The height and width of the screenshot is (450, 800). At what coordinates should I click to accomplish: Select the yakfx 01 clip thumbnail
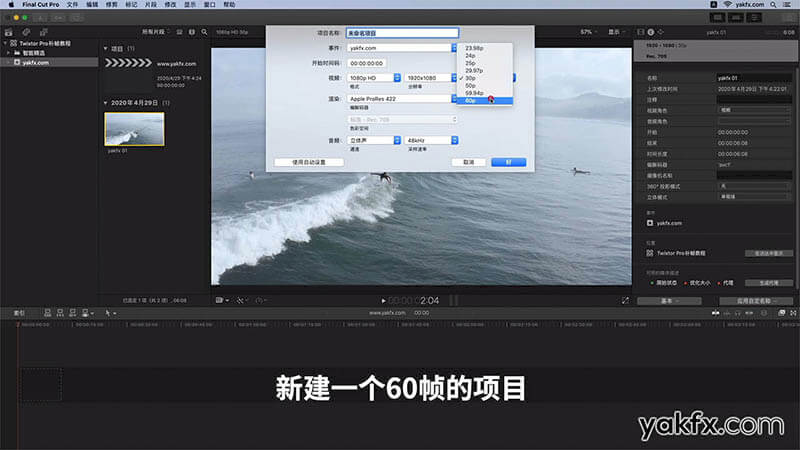click(x=134, y=129)
